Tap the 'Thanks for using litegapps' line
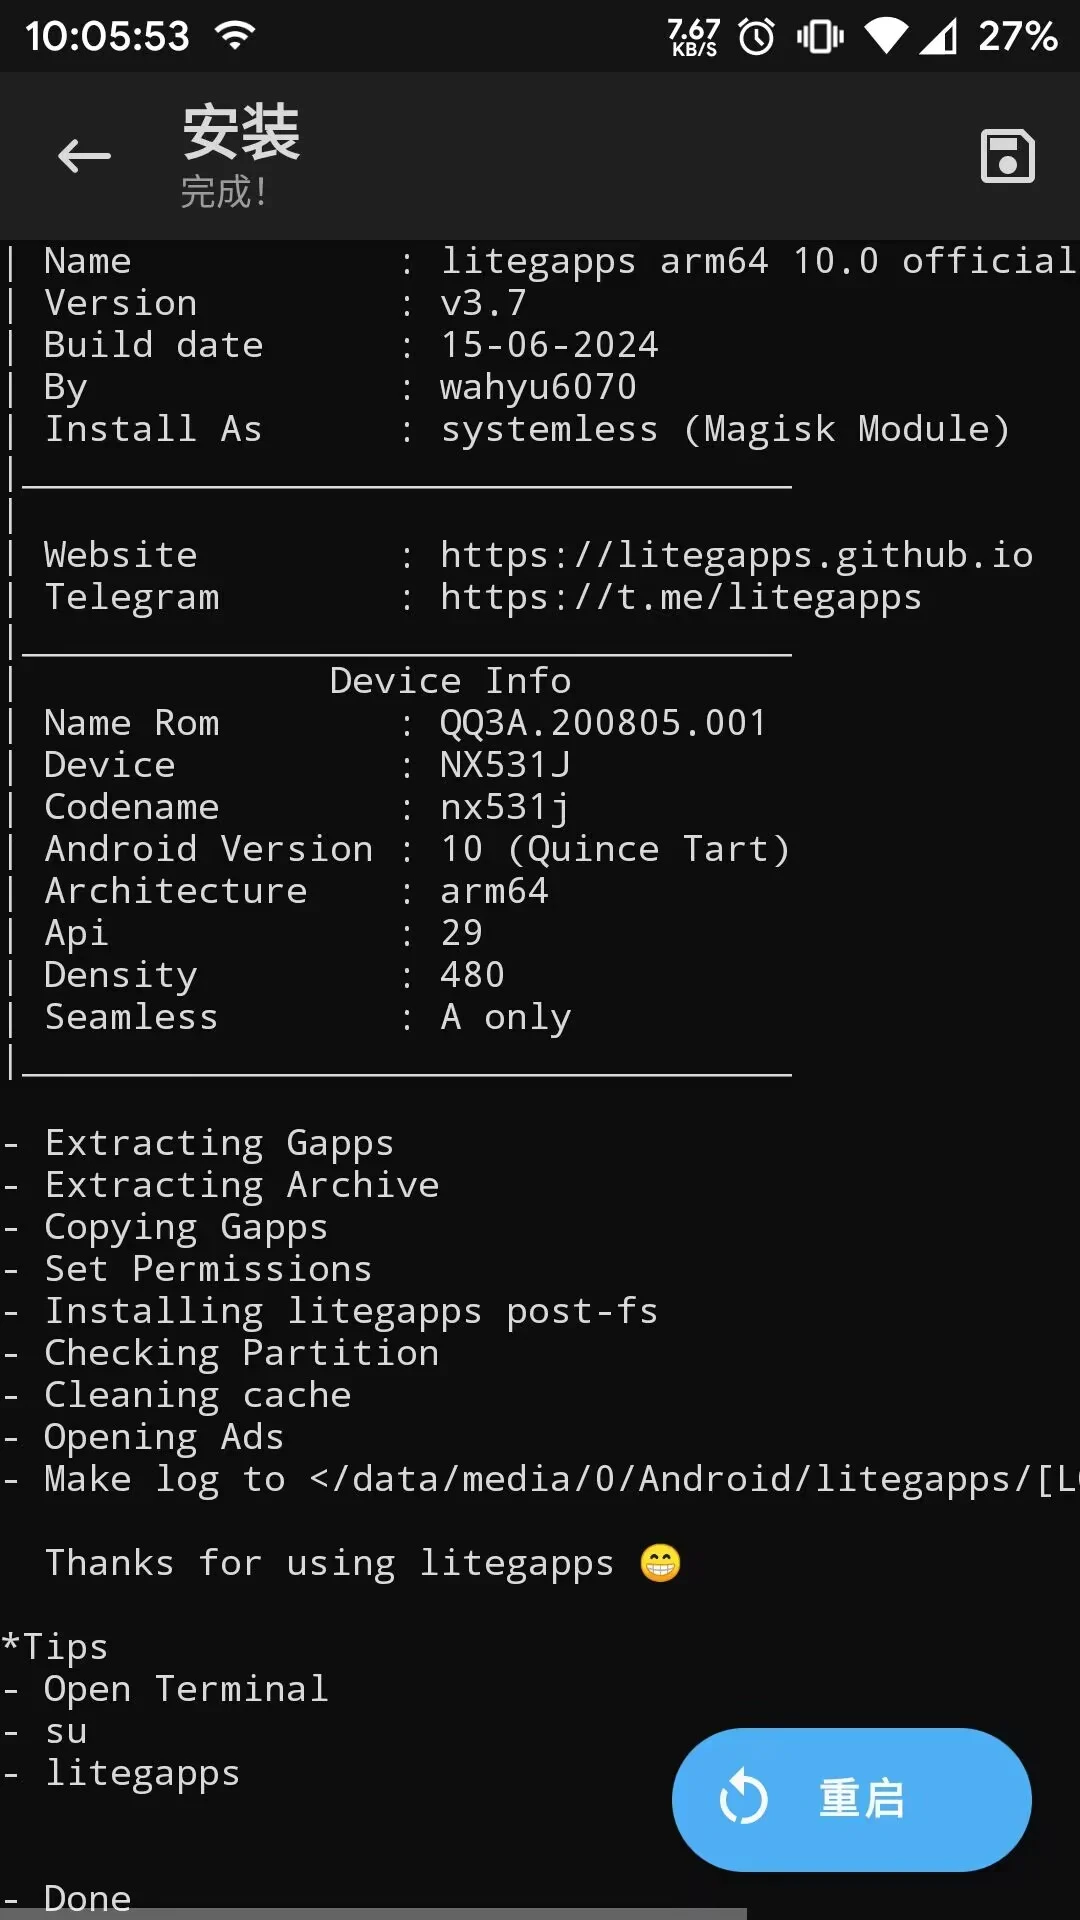Screen dimensions: 1080x1920 (x=330, y=1562)
